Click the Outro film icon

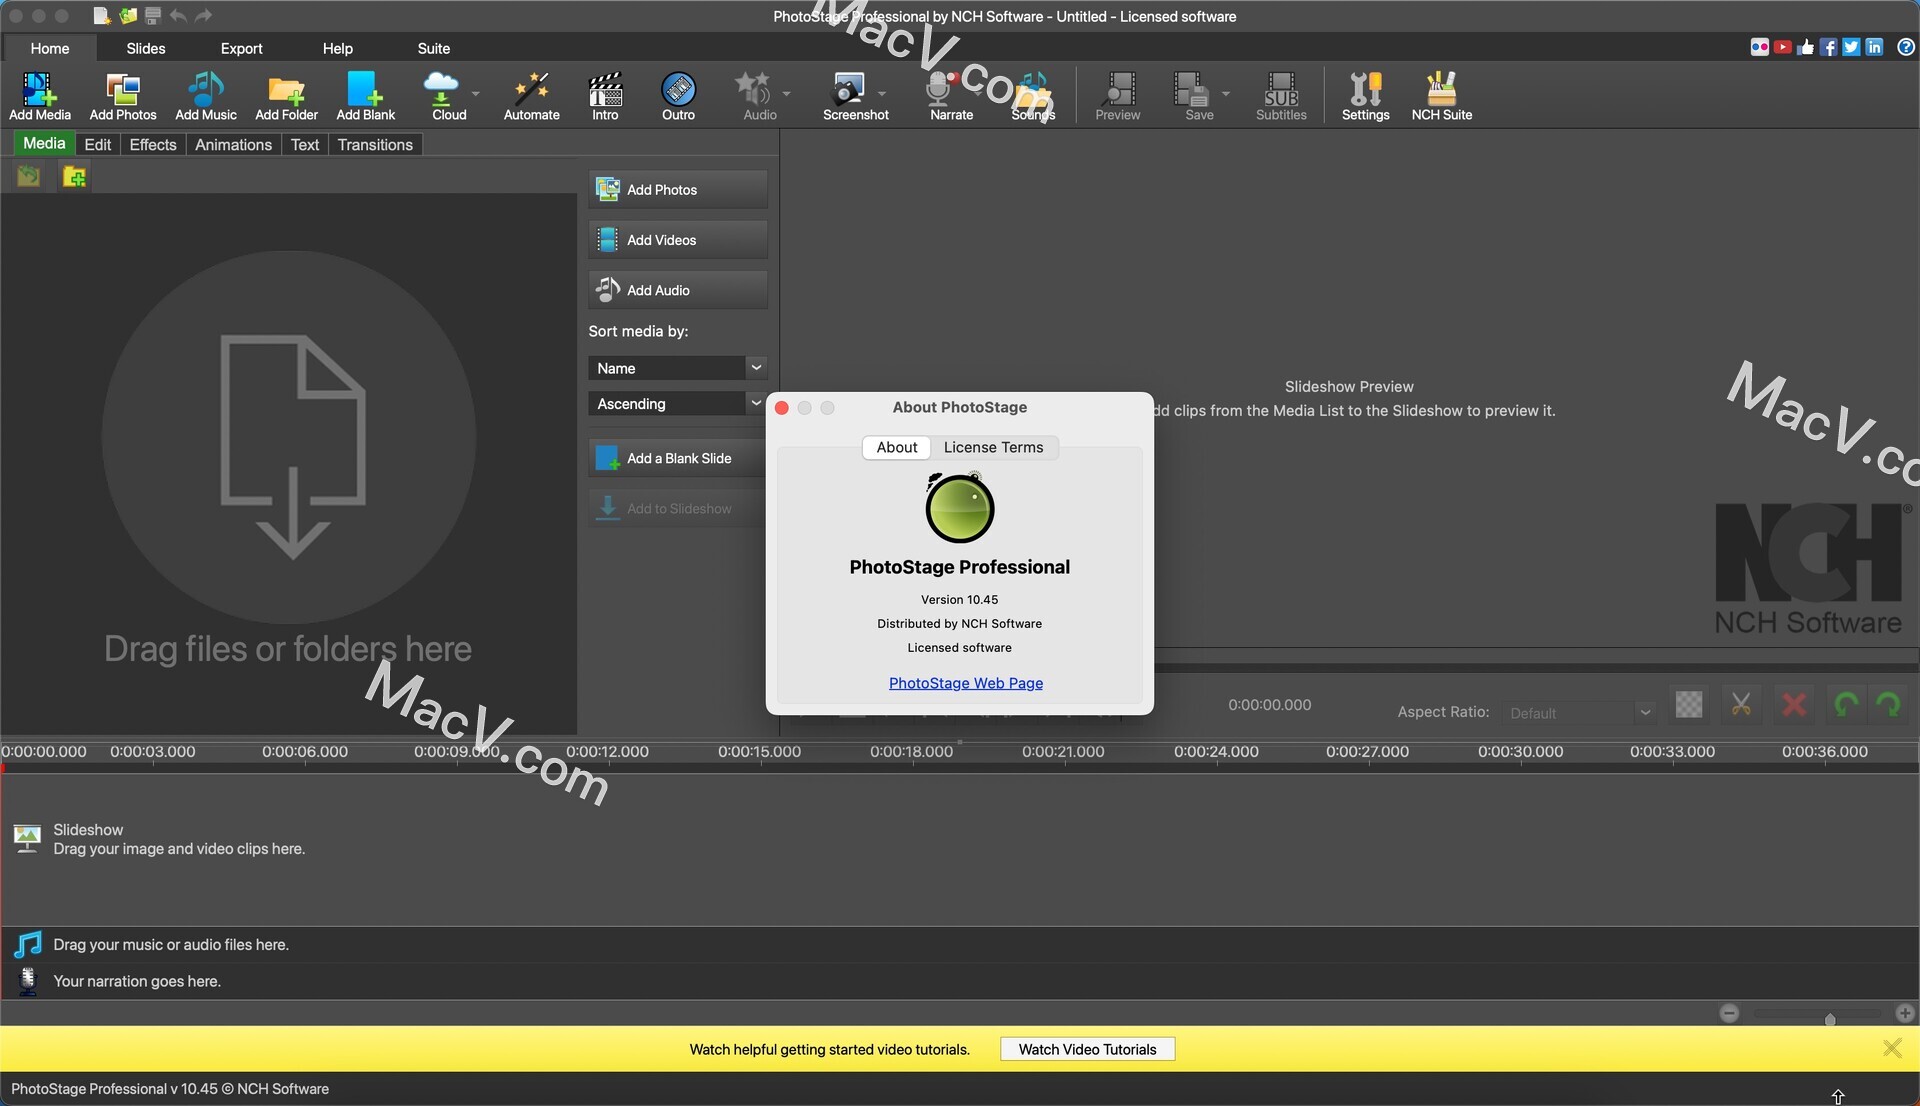678,96
